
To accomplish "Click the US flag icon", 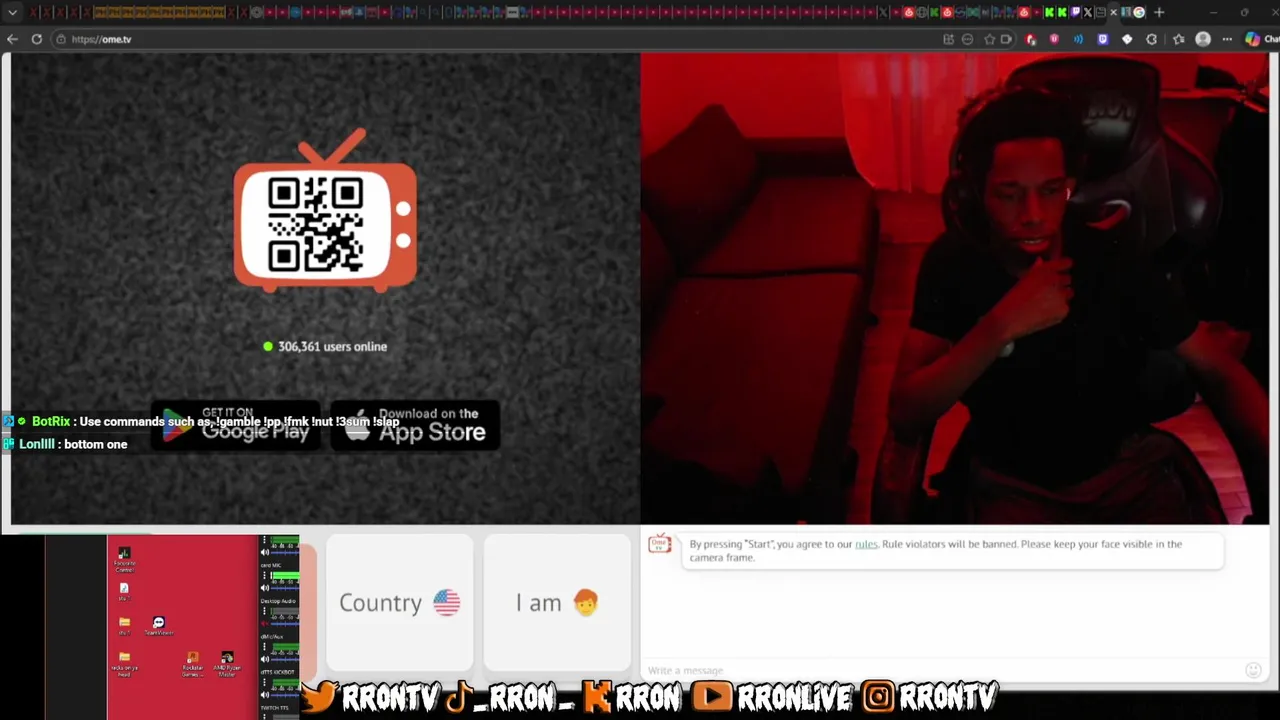I will coord(446,602).
